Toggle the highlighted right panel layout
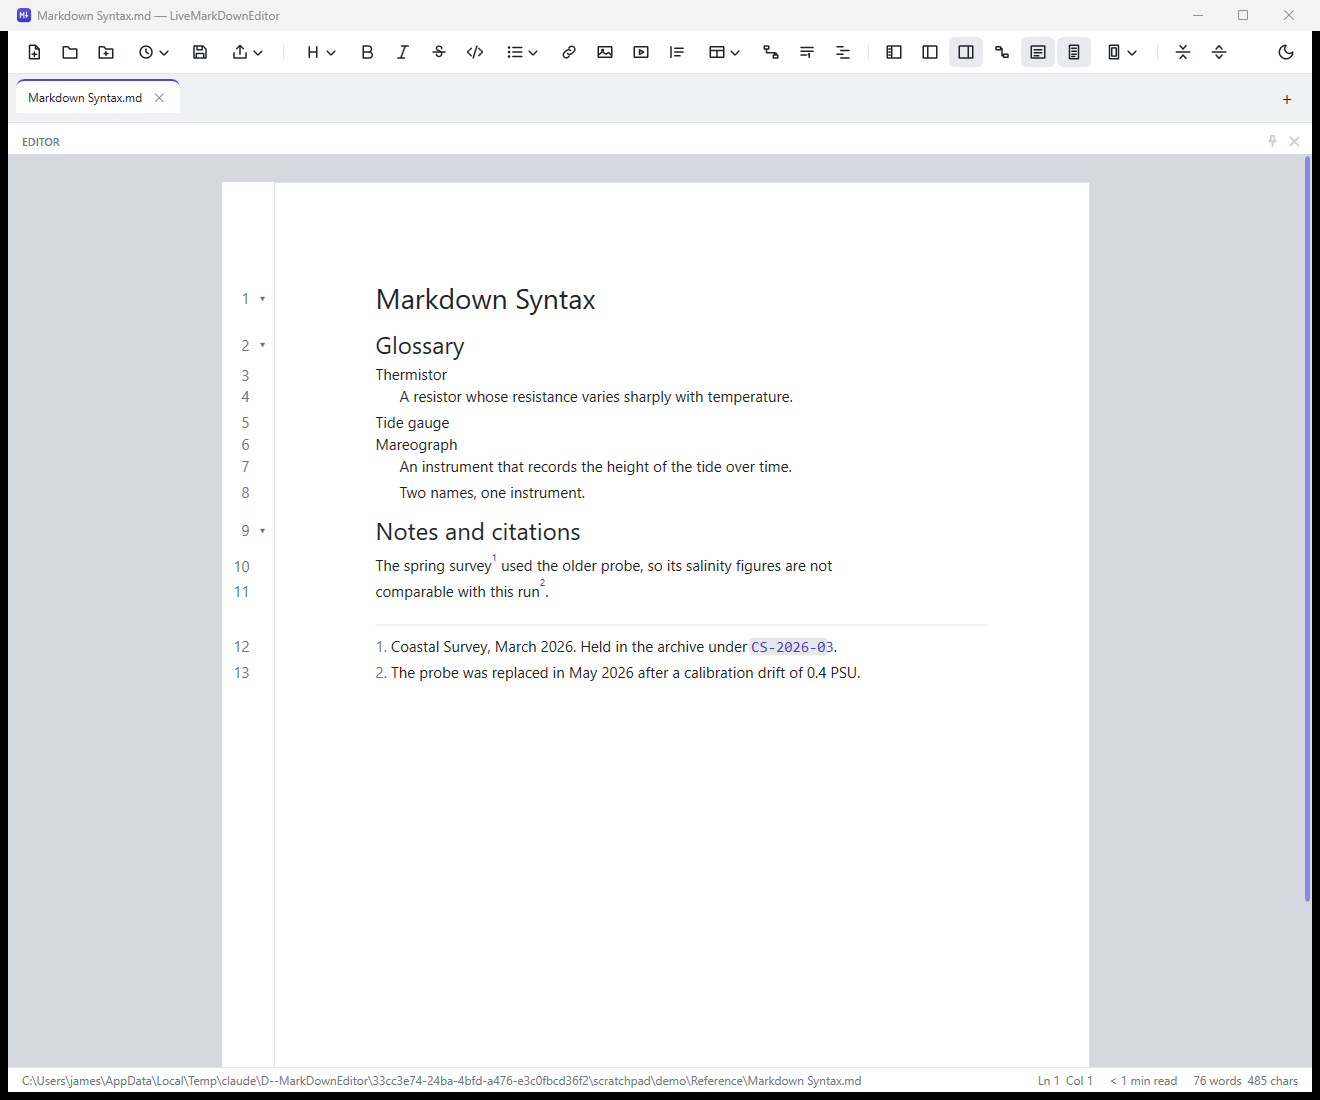1320x1100 pixels. (966, 52)
